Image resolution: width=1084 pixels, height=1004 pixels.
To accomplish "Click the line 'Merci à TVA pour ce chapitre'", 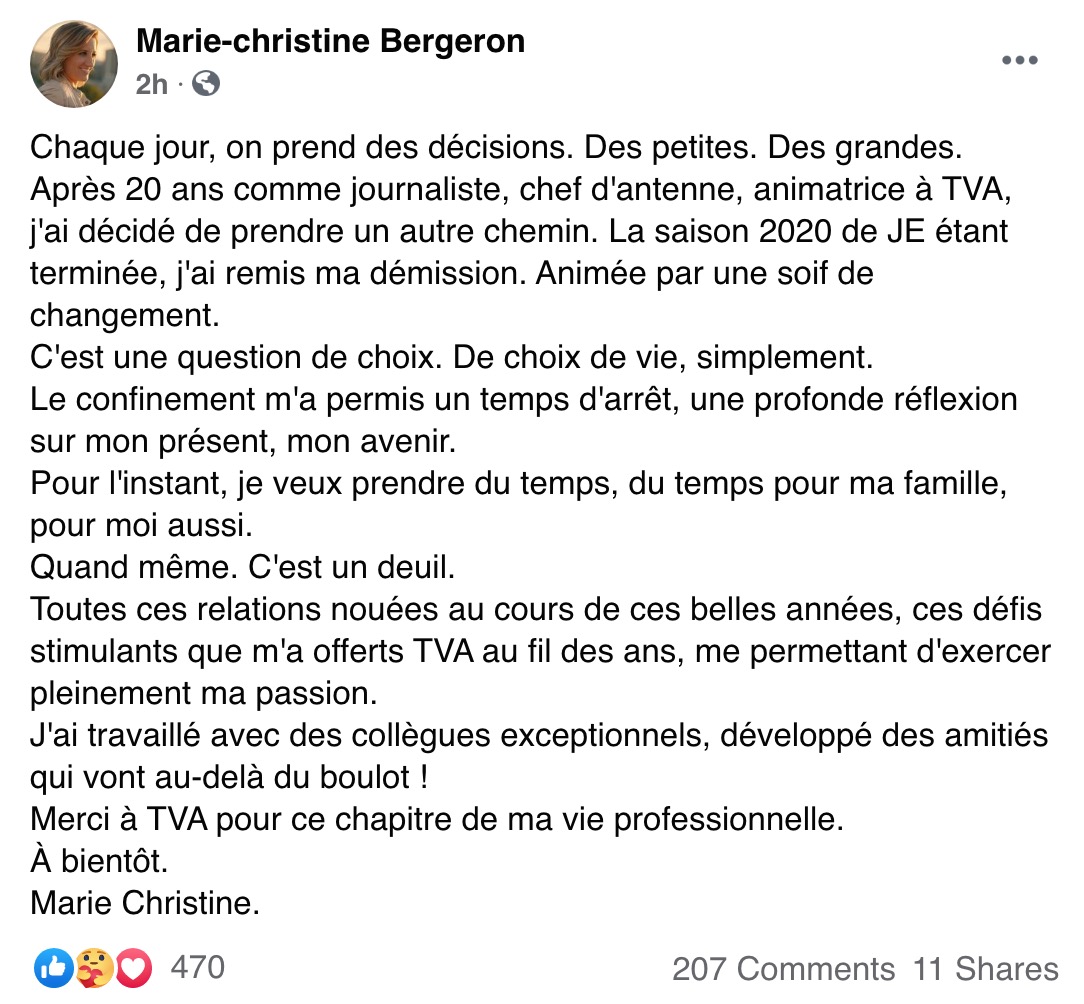I will [437, 819].
